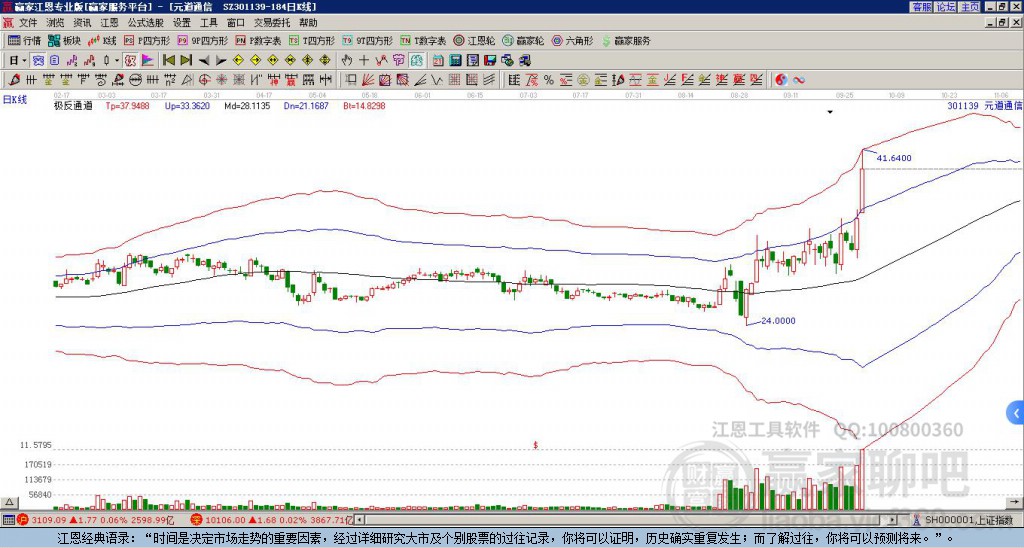Toggle the crosshair cursor plus button
This screenshot has width=1024, height=548.
pos(364,60)
